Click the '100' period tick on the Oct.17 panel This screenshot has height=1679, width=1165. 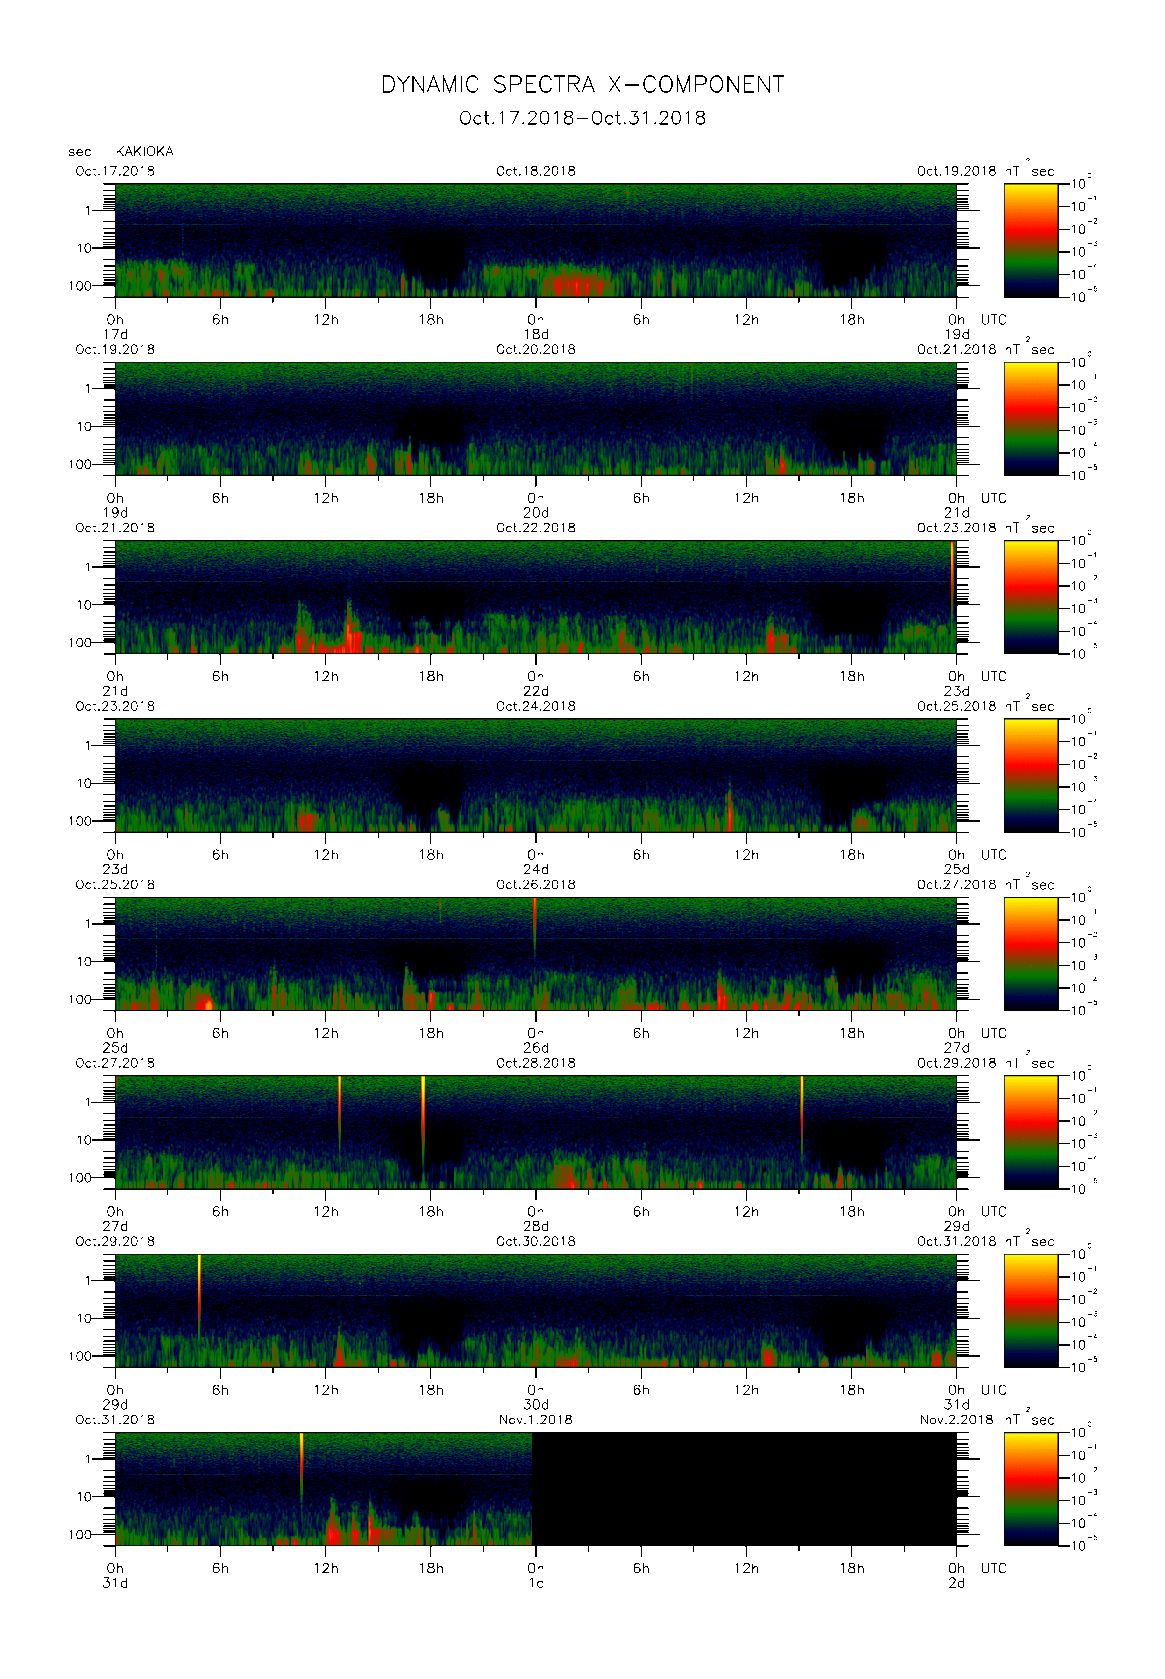click(x=79, y=286)
